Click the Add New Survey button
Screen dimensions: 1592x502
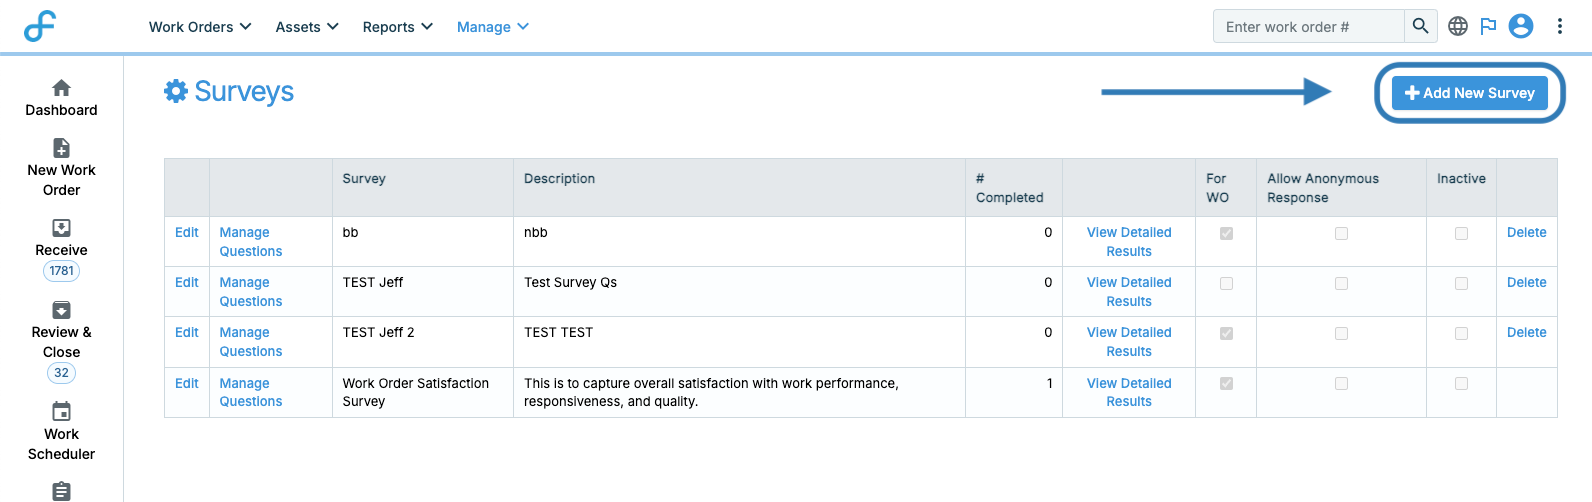(x=1469, y=93)
